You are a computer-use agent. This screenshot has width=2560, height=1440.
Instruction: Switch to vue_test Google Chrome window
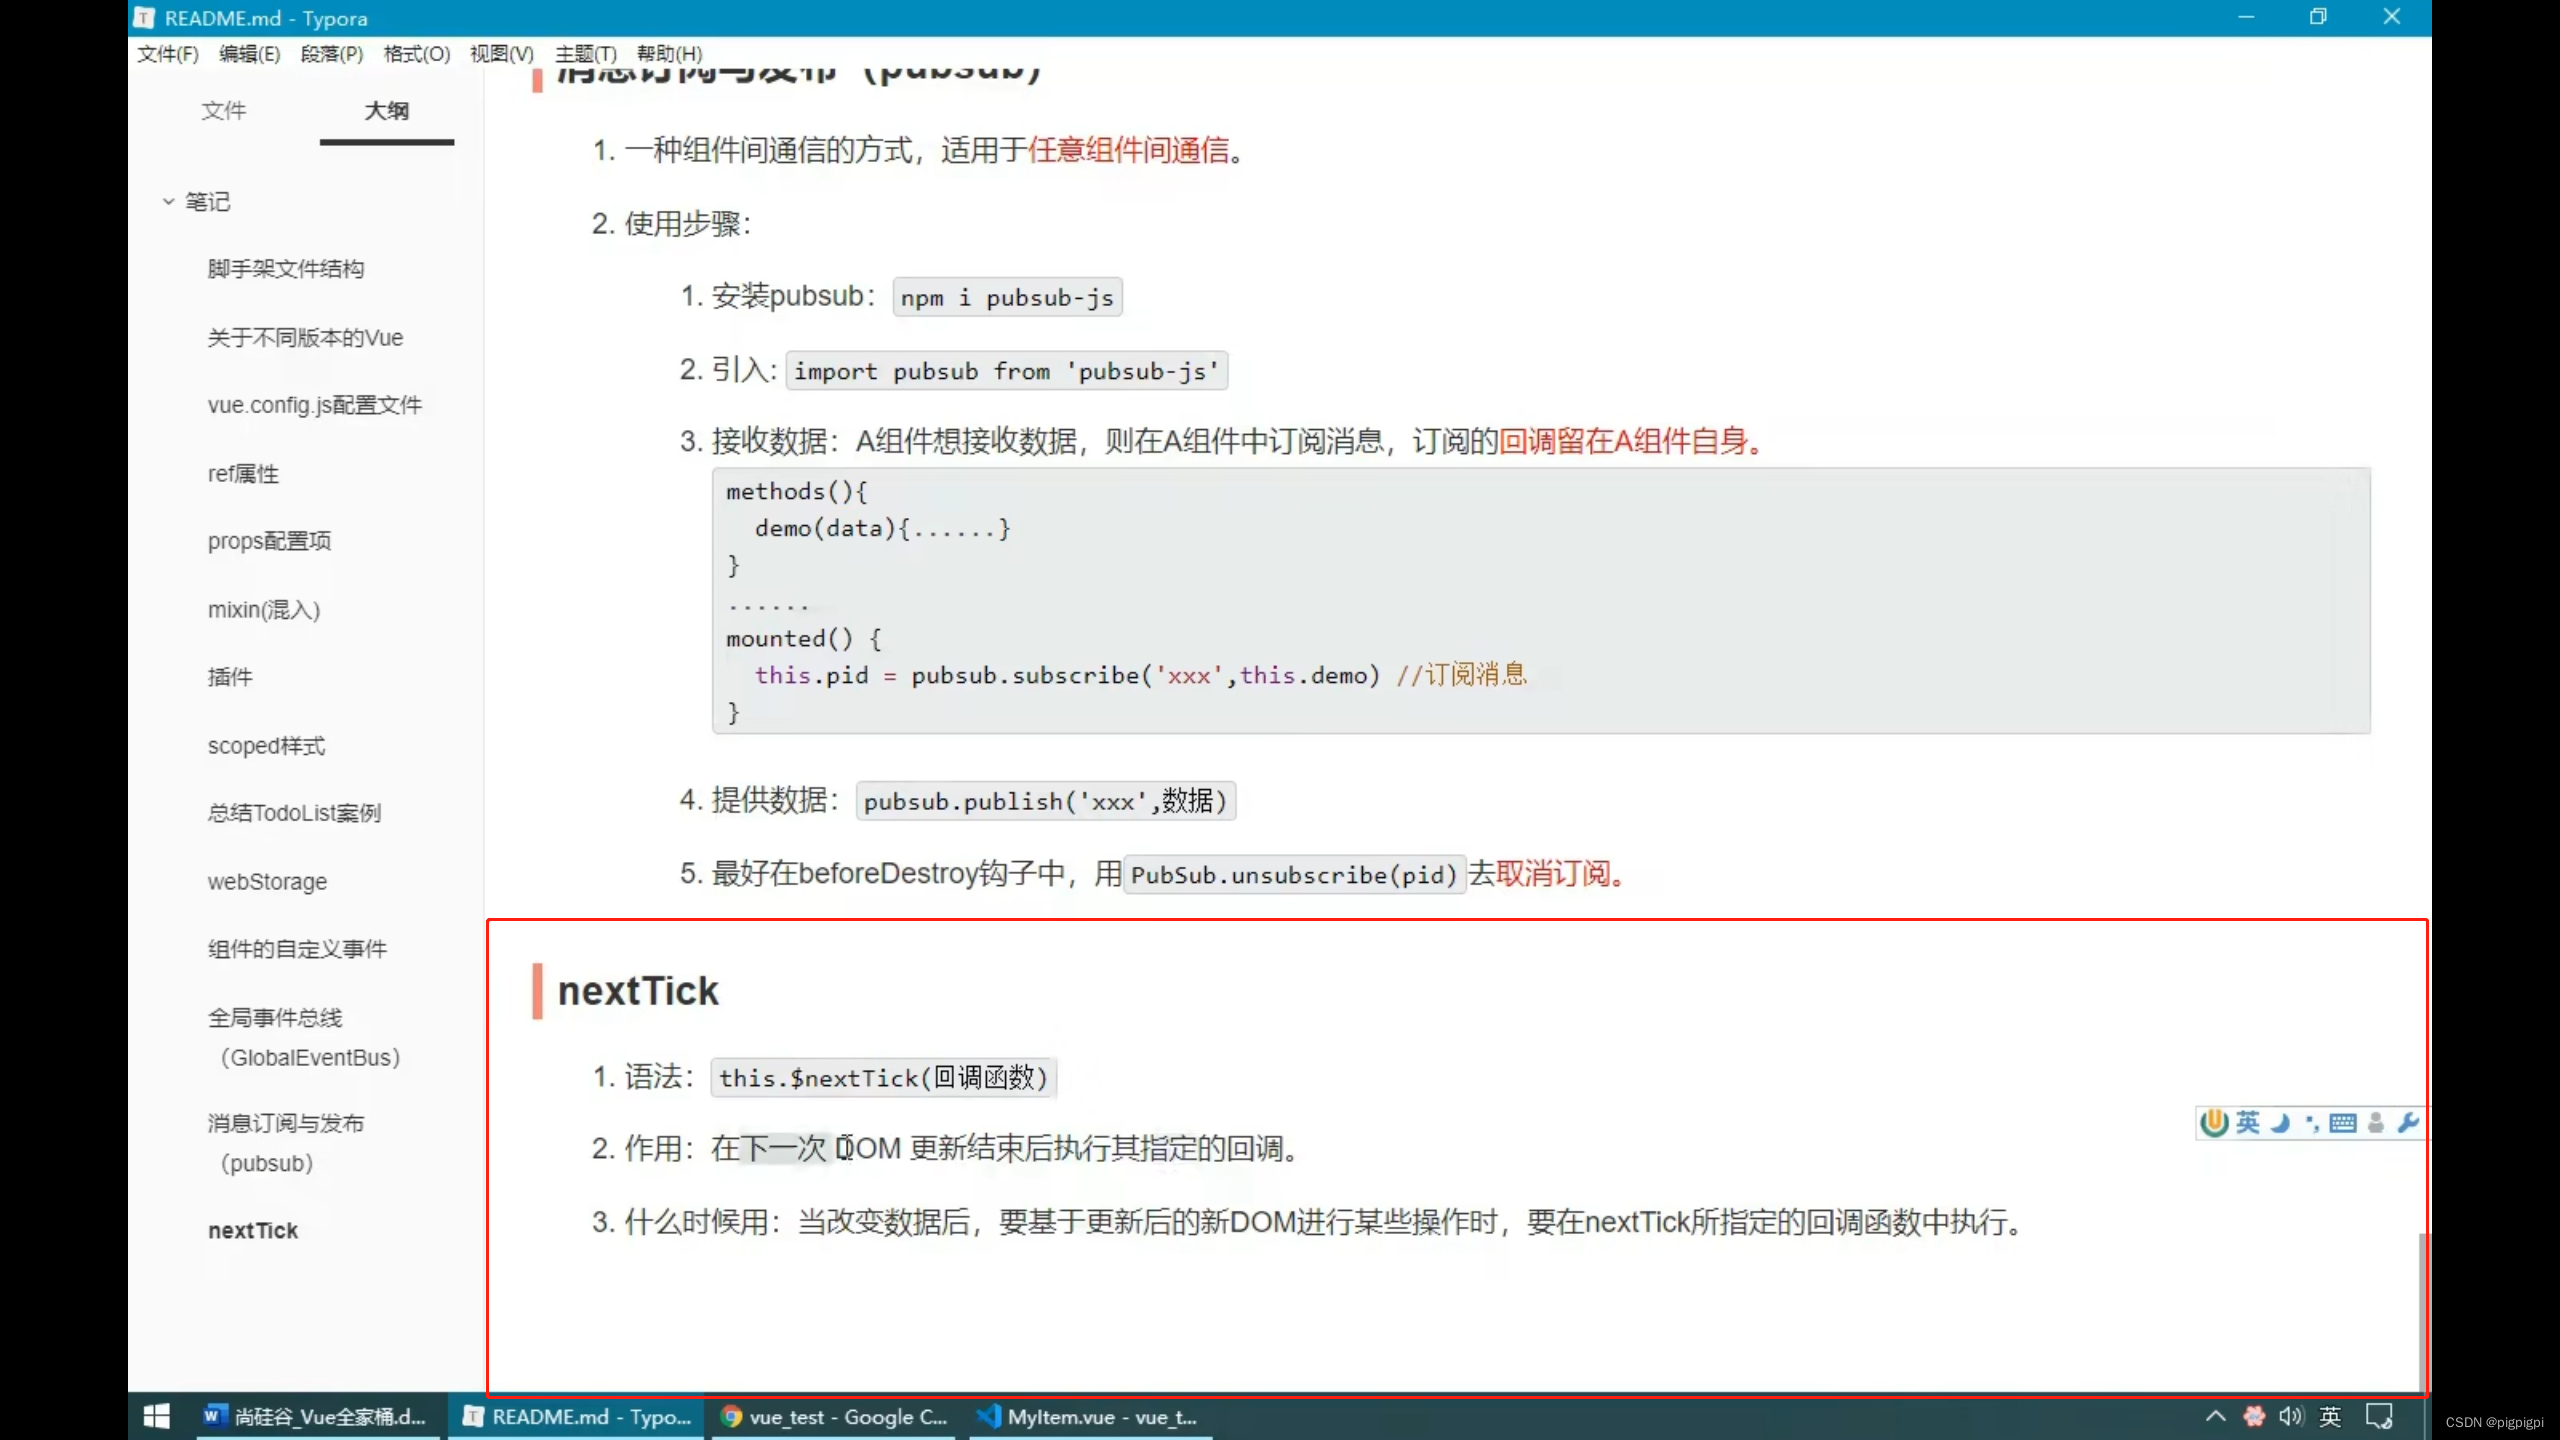click(x=835, y=1417)
